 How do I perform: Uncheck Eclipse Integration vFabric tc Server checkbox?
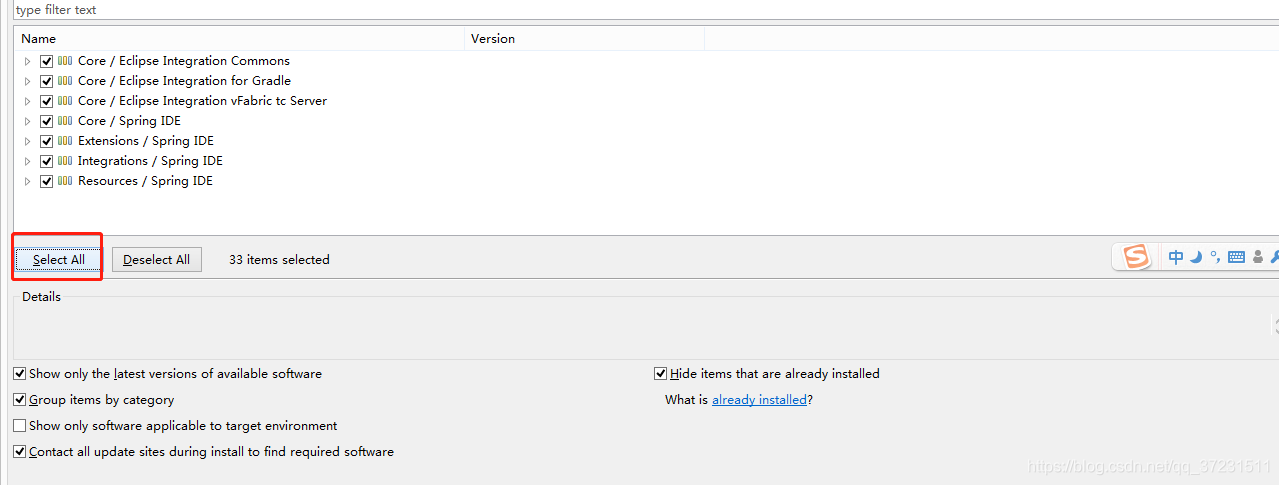coord(46,101)
